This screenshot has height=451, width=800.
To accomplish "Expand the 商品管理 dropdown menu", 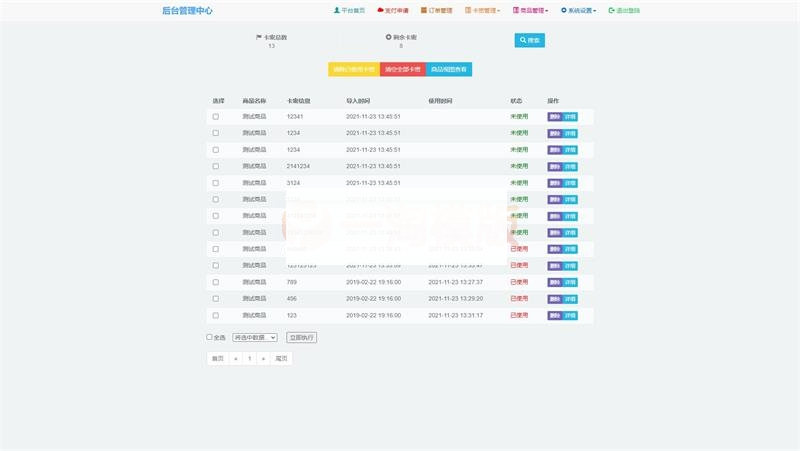I will click(x=530, y=10).
